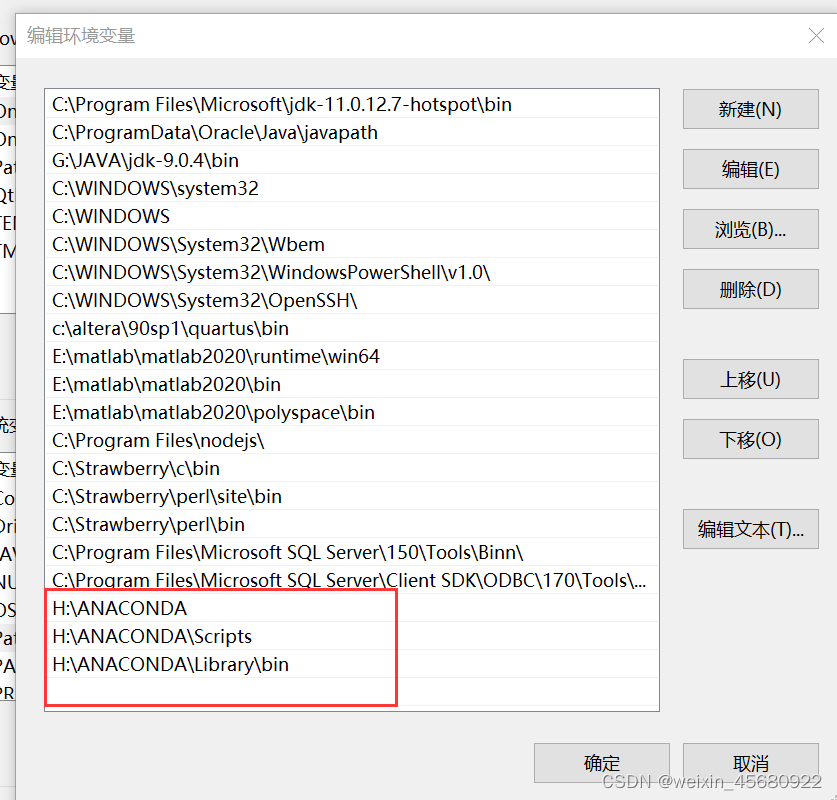Select the H:\ANACONDA entry

pyautogui.click(x=352, y=608)
